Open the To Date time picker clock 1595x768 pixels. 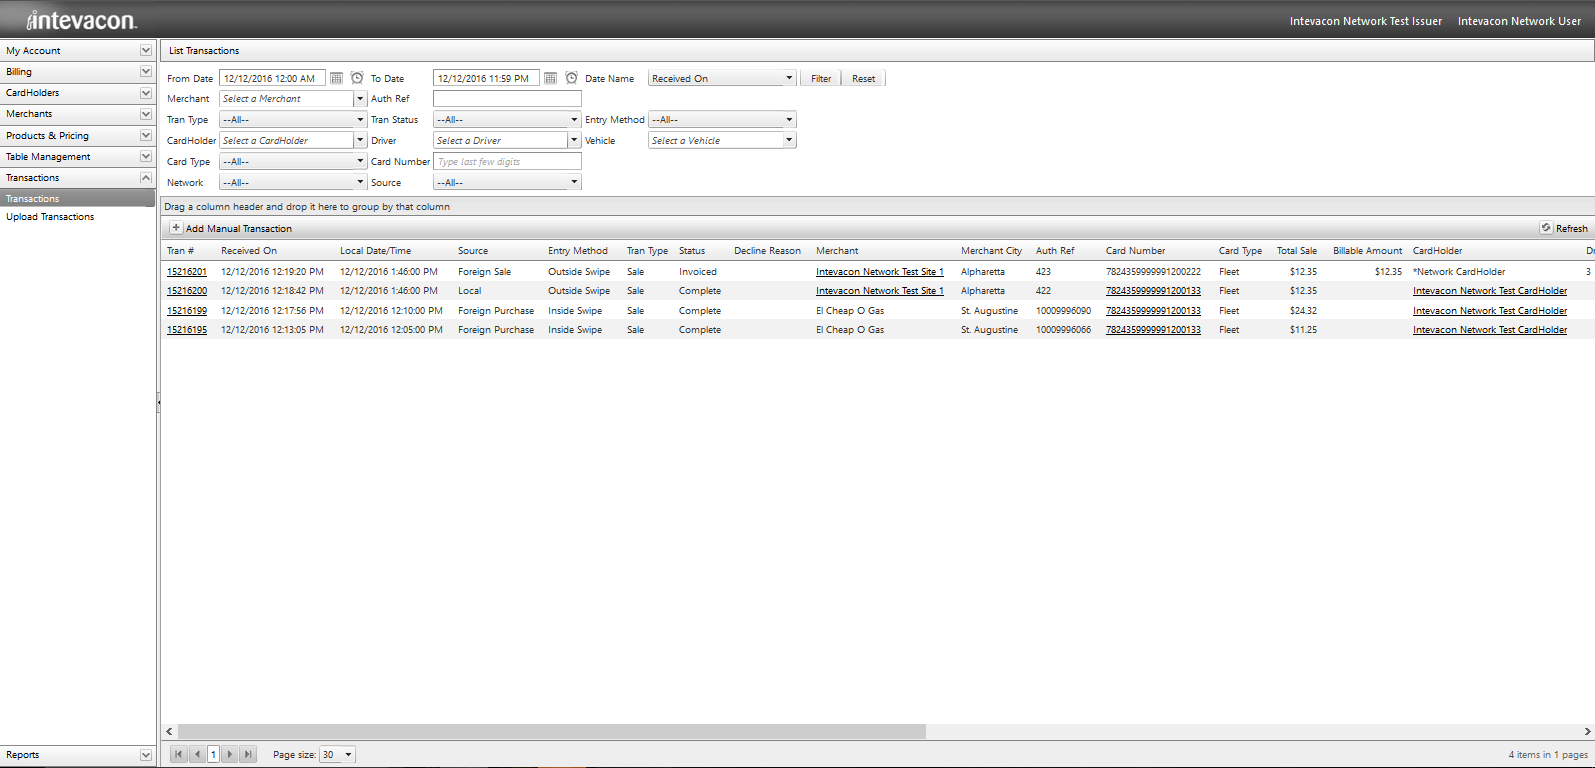click(x=571, y=78)
